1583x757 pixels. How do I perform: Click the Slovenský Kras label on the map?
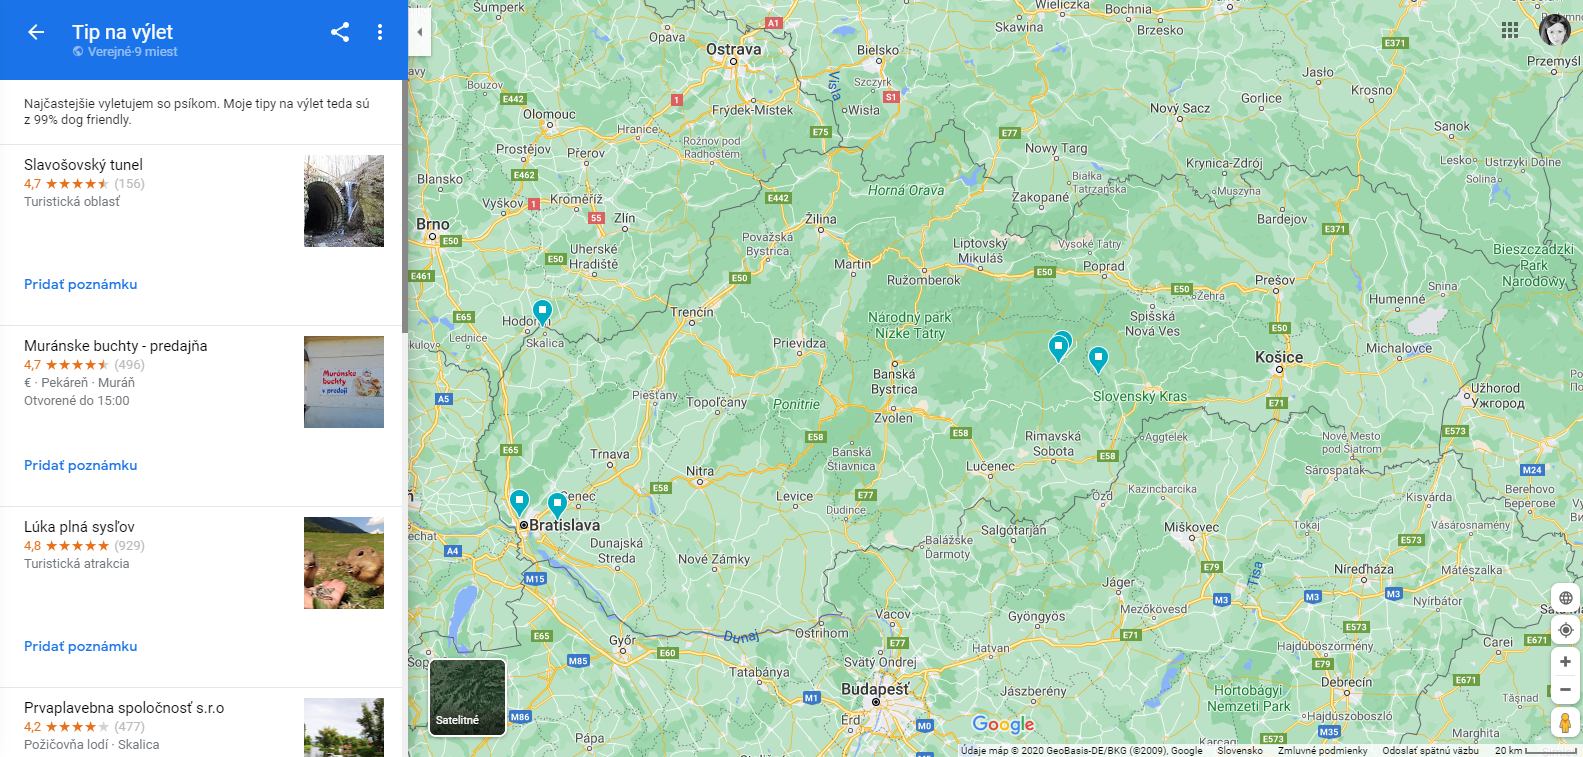click(1140, 396)
